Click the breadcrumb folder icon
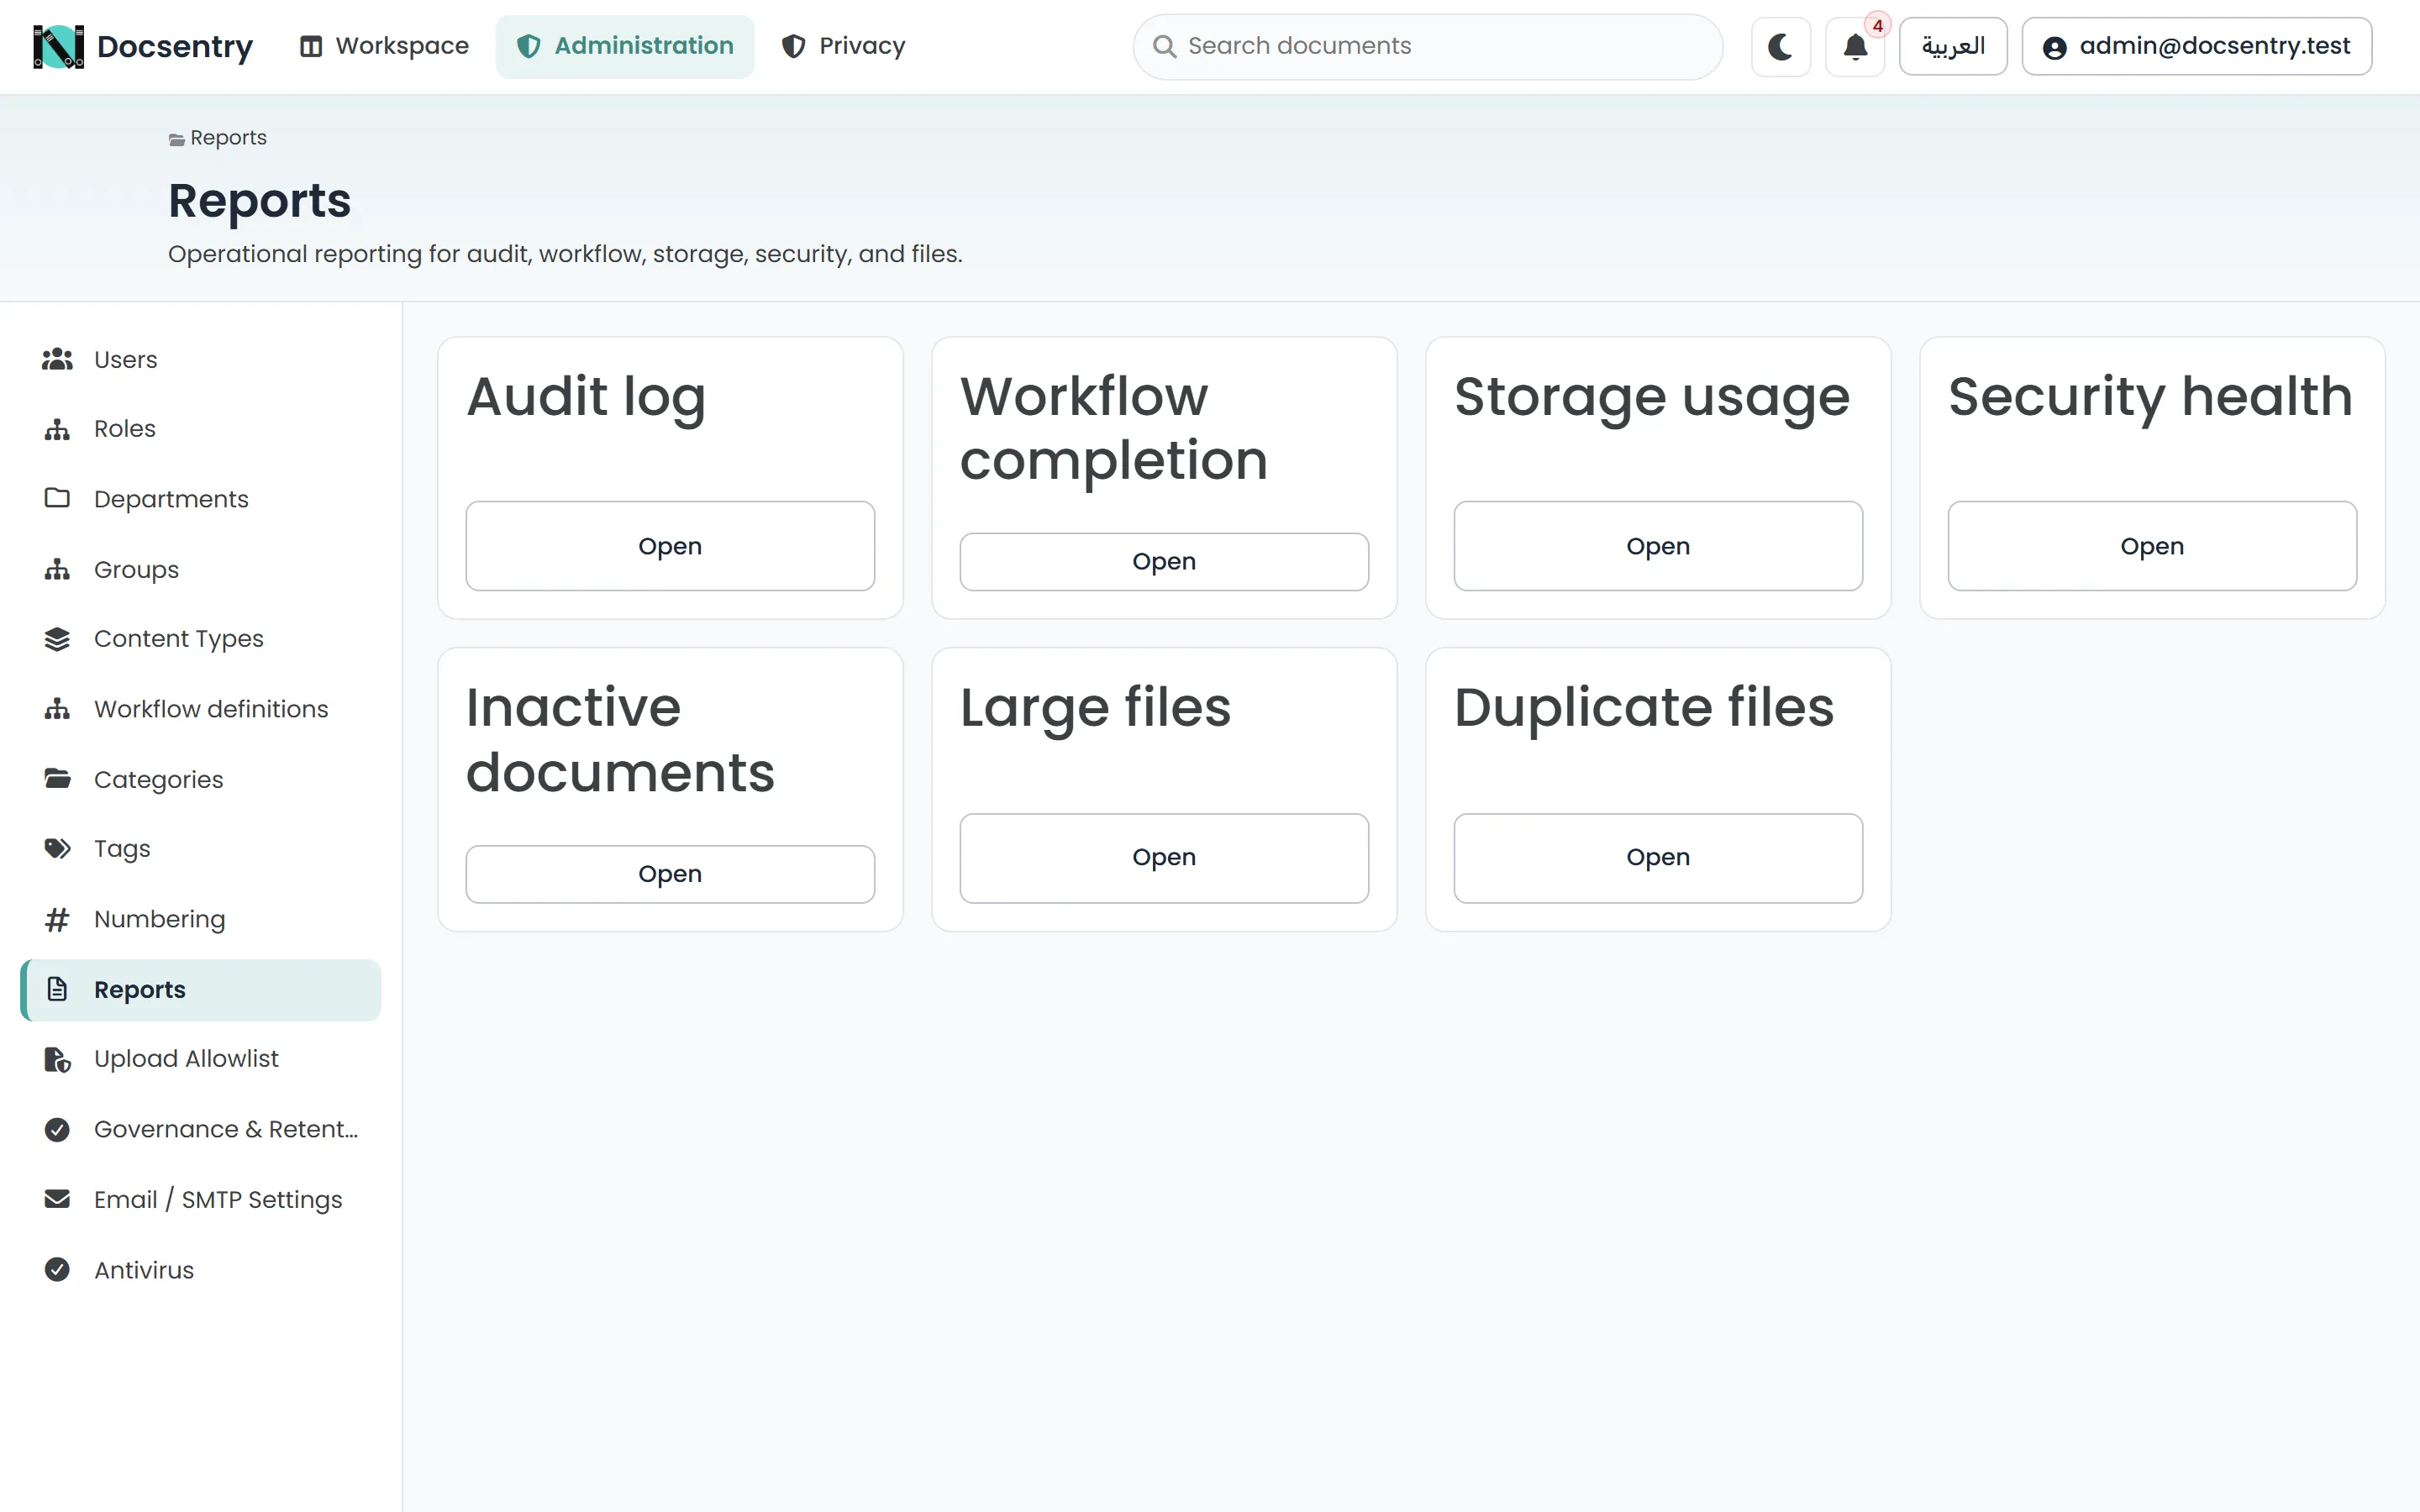Image resolution: width=2420 pixels, height=1512 pixels. coord(176,139)
